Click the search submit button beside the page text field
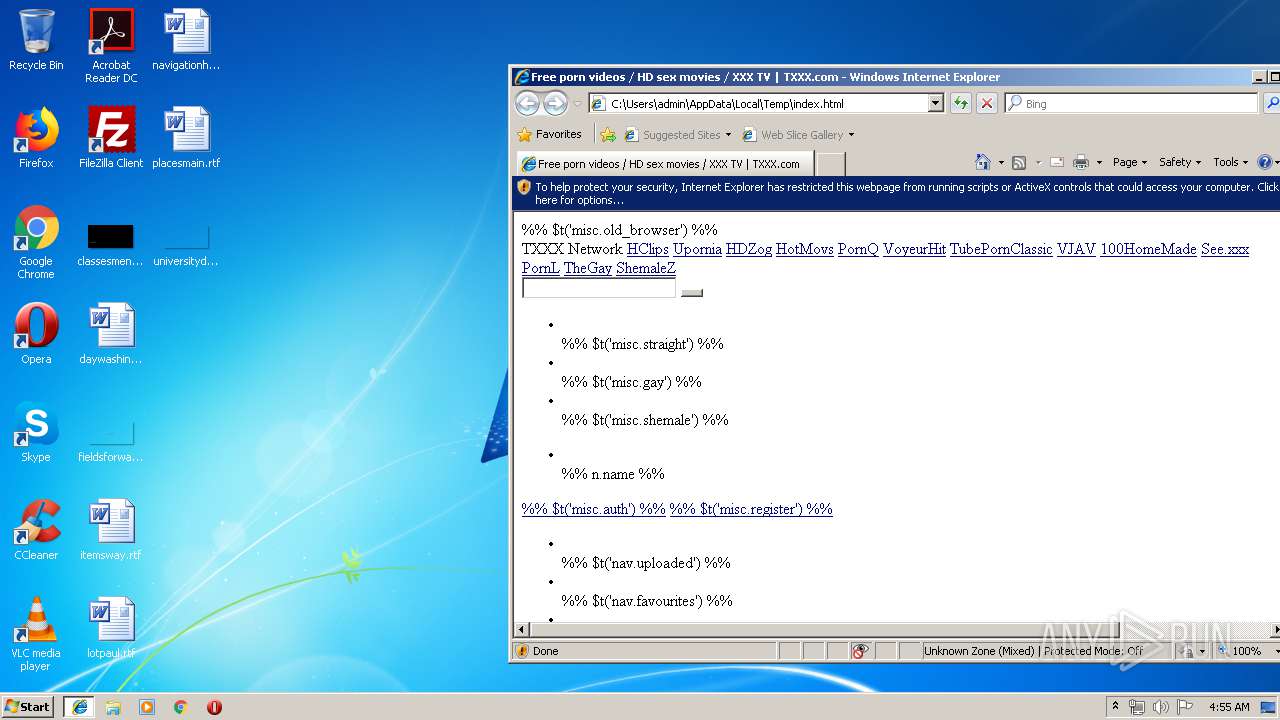 pos(692,292)
